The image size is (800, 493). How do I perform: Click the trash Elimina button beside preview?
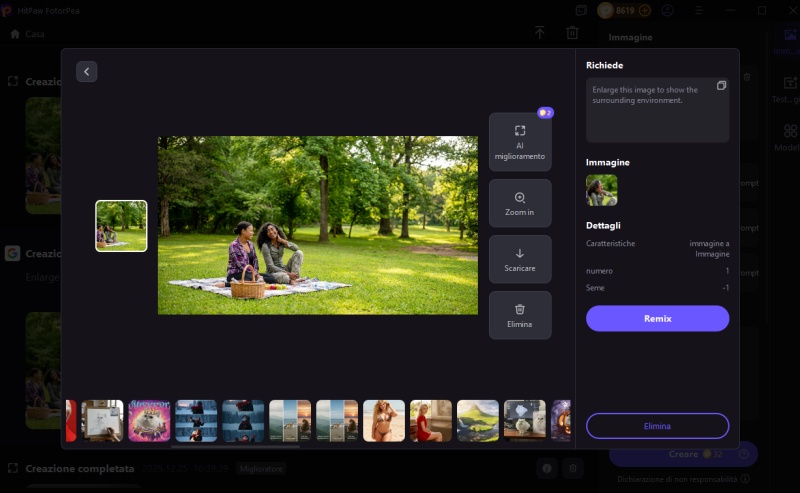click(x=520, y=315)
